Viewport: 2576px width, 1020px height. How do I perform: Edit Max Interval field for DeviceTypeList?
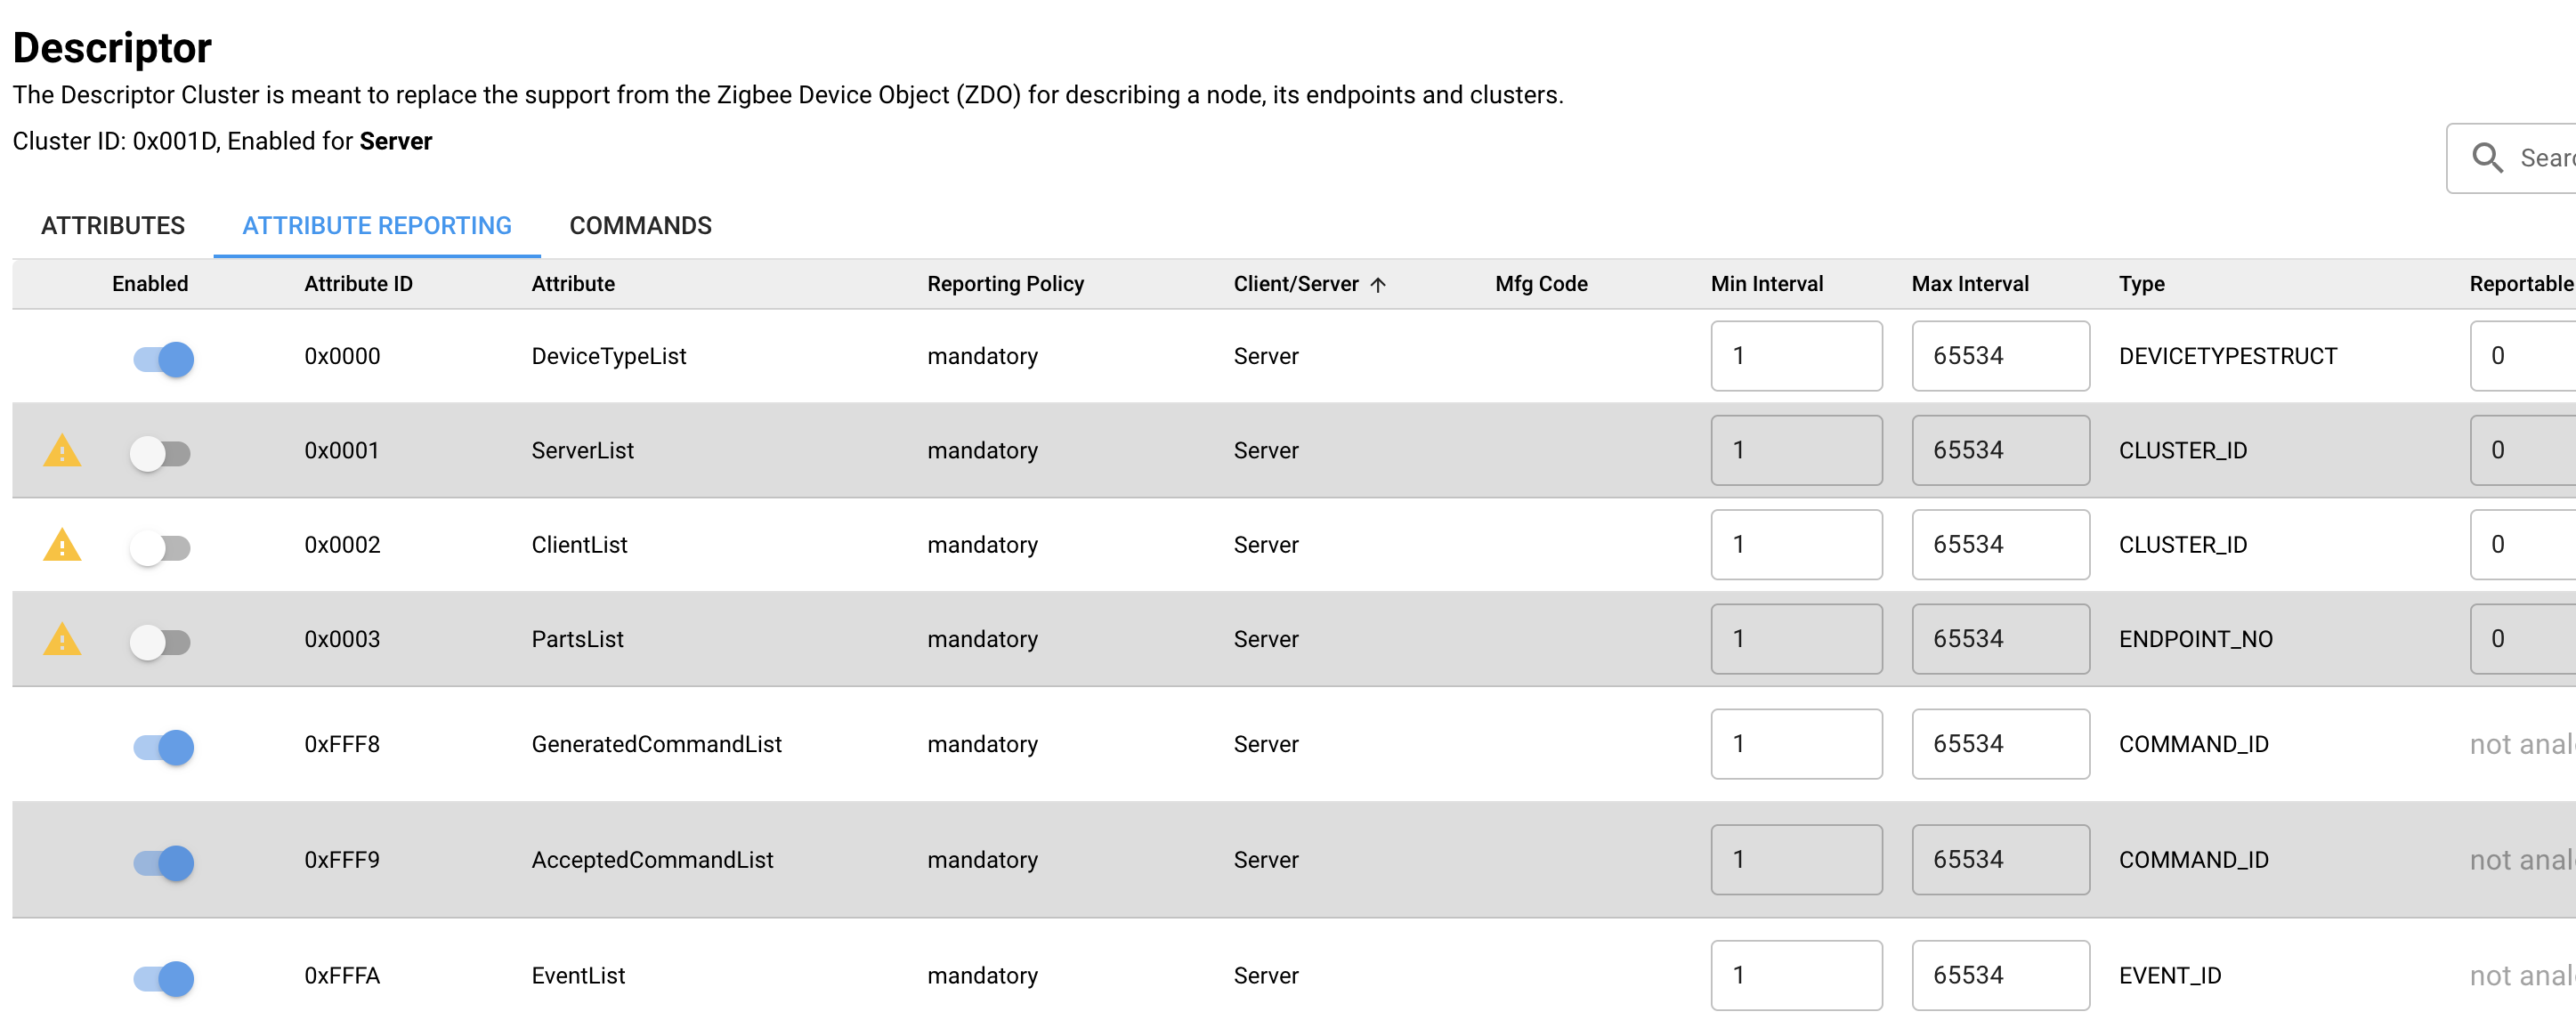pyautogui.click(x=2000, y=356)
